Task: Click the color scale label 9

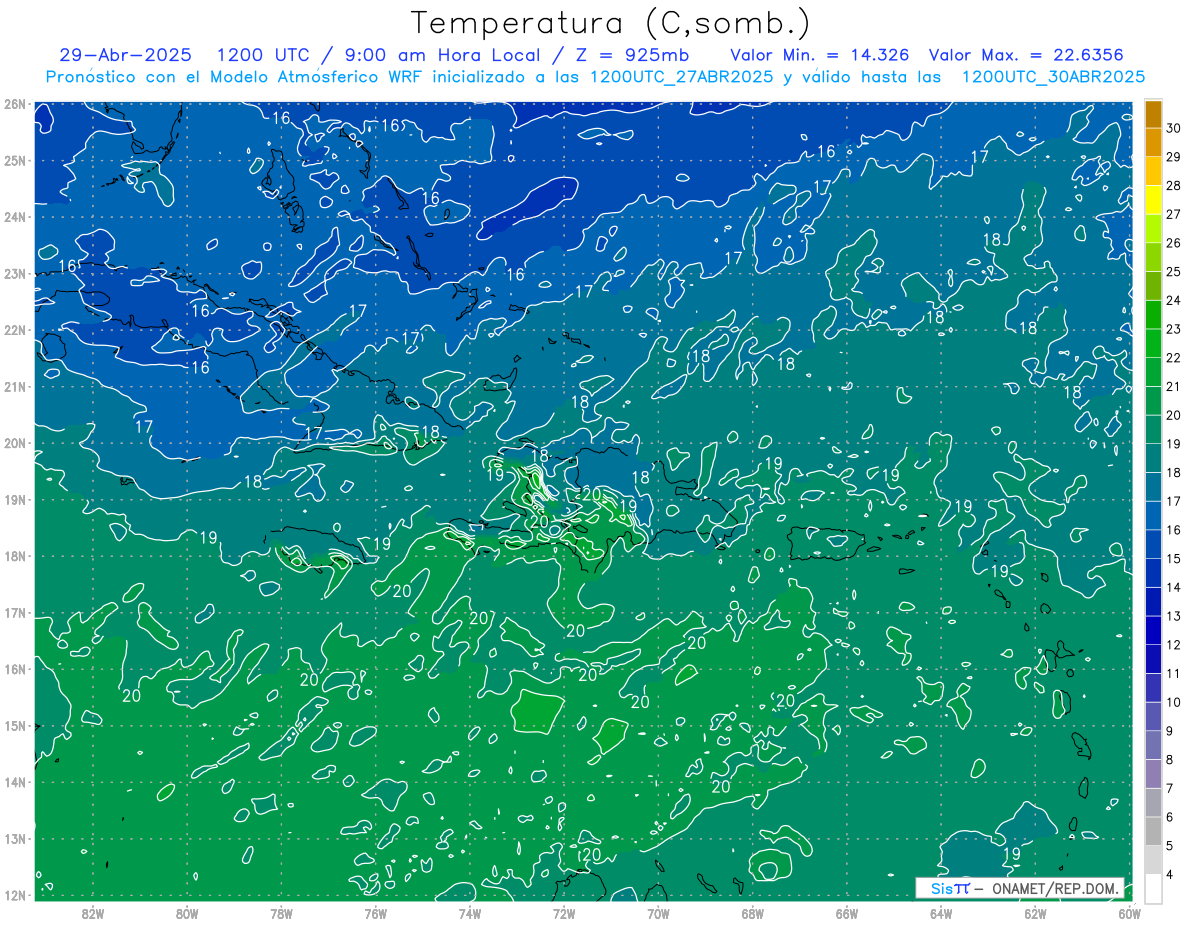Action: coord(1171,730)
